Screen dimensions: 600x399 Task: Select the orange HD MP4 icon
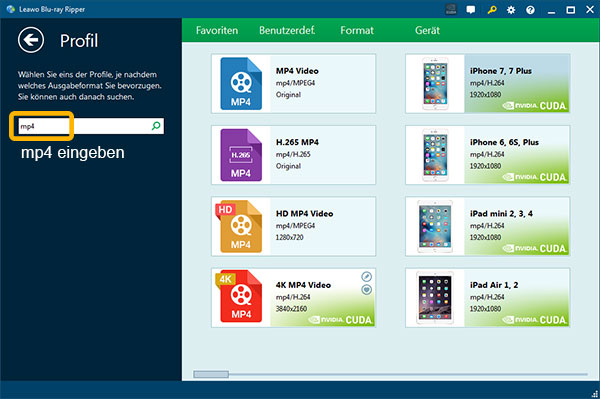(x=239, y=226)
